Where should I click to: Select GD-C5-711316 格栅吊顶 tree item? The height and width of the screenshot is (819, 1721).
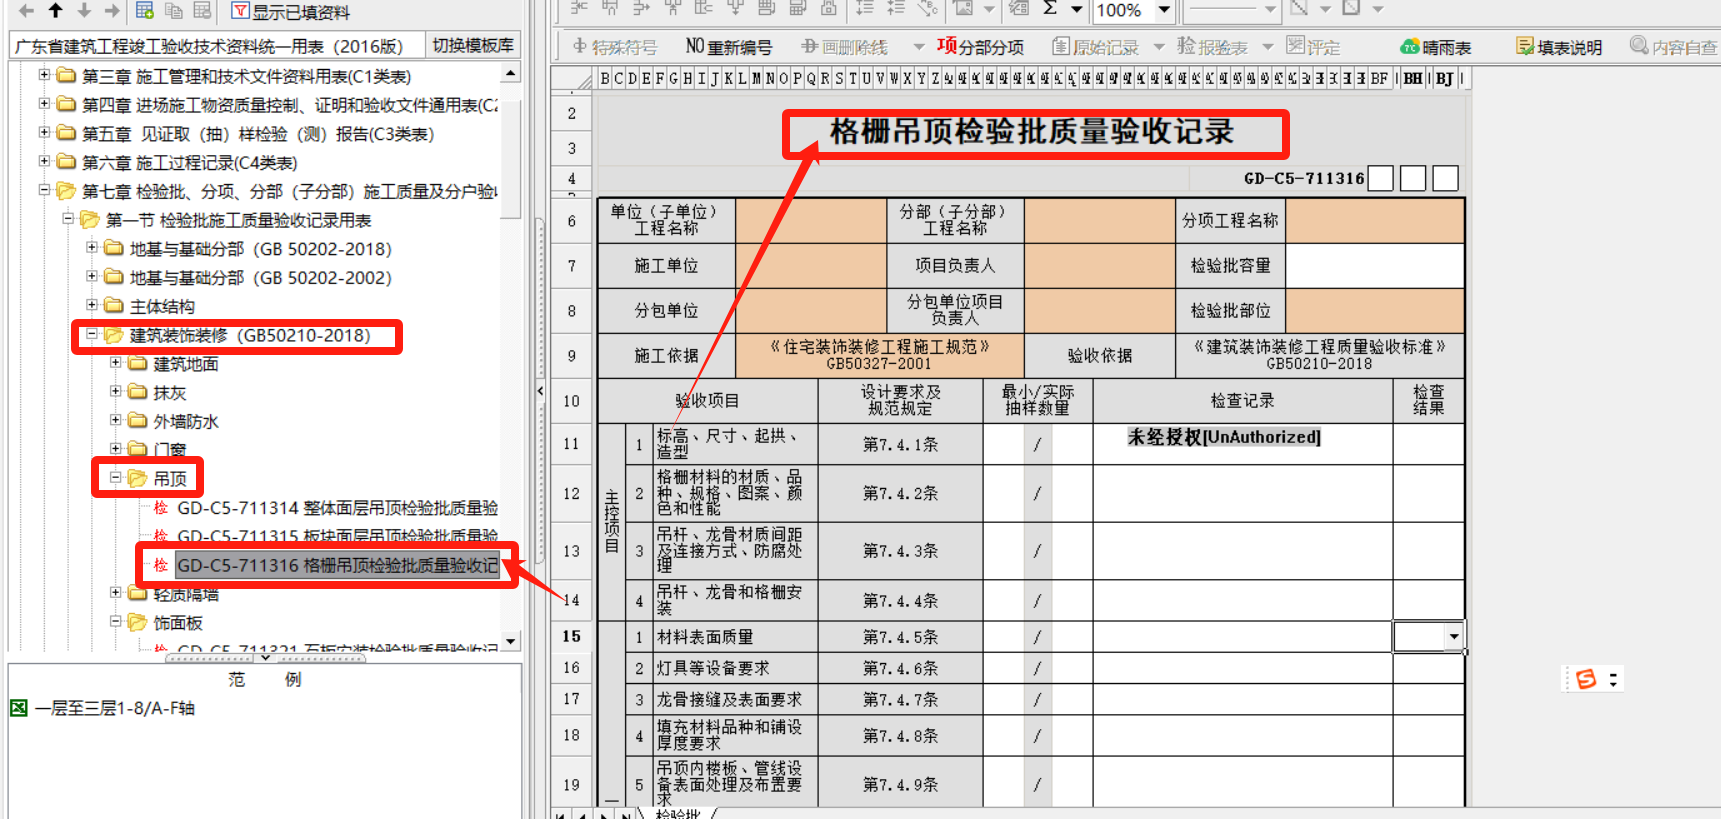tap(337, 566)
